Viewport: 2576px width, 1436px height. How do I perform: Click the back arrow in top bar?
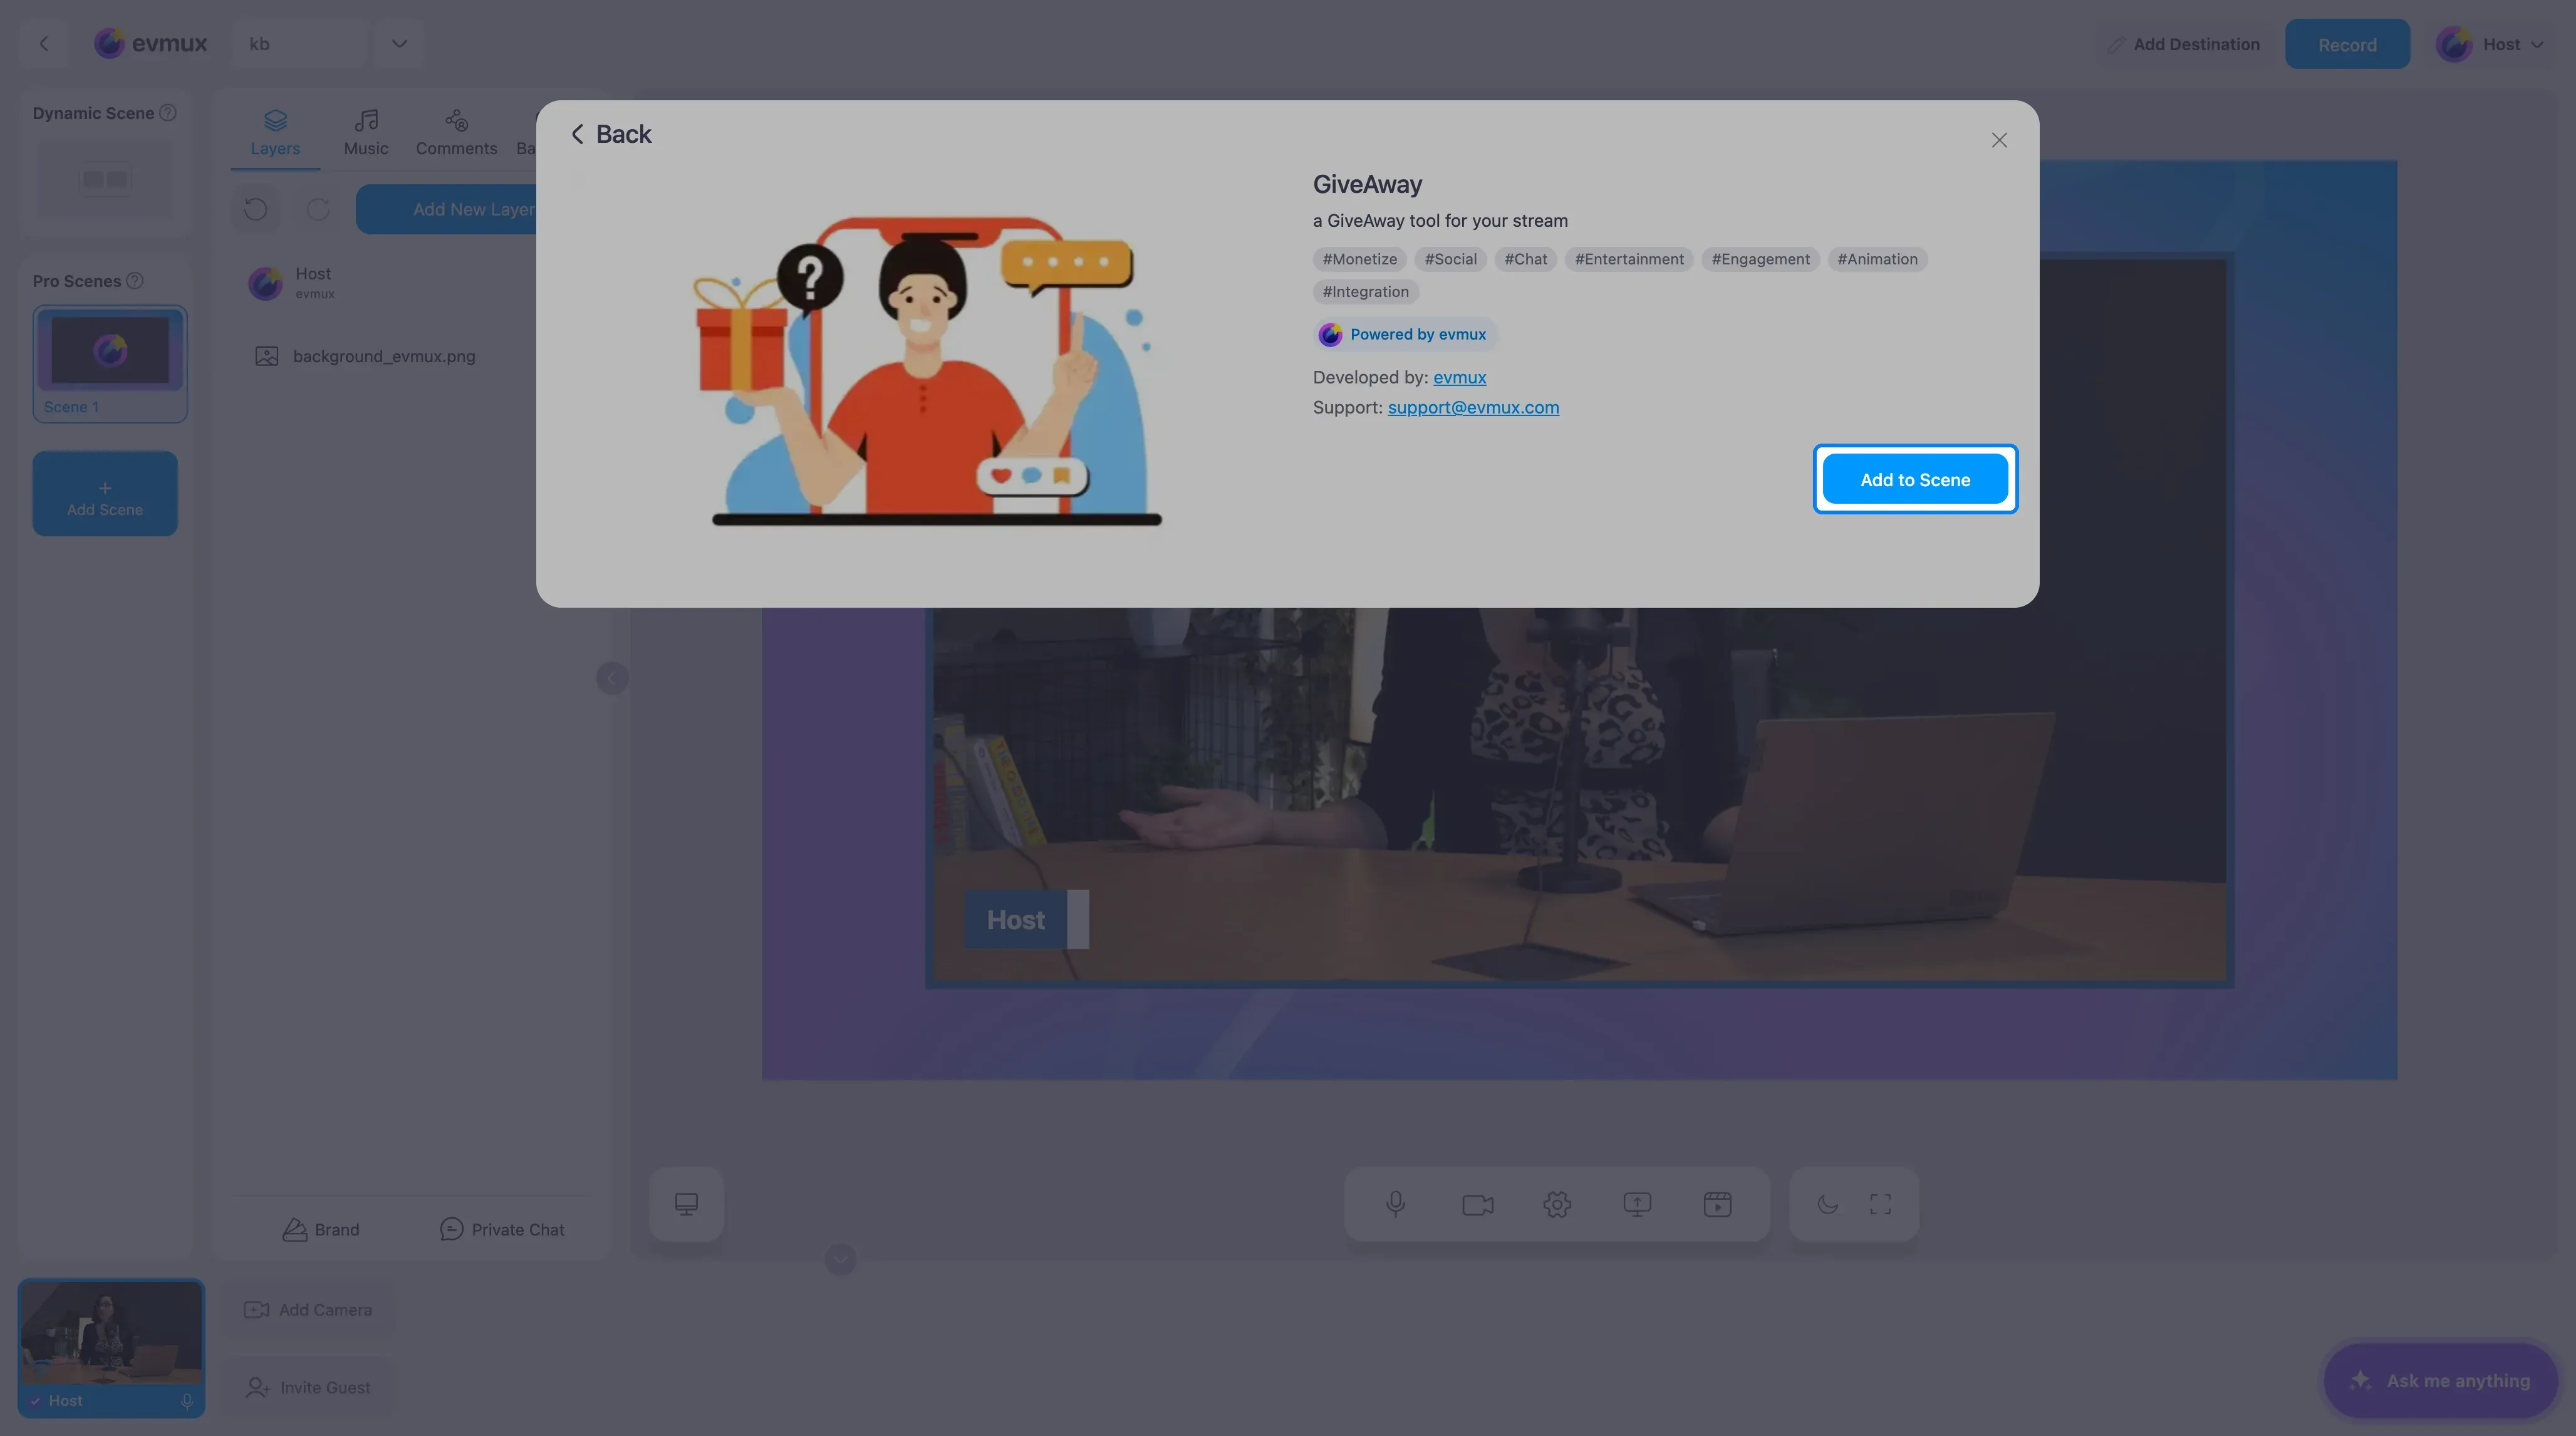(43, 44)
